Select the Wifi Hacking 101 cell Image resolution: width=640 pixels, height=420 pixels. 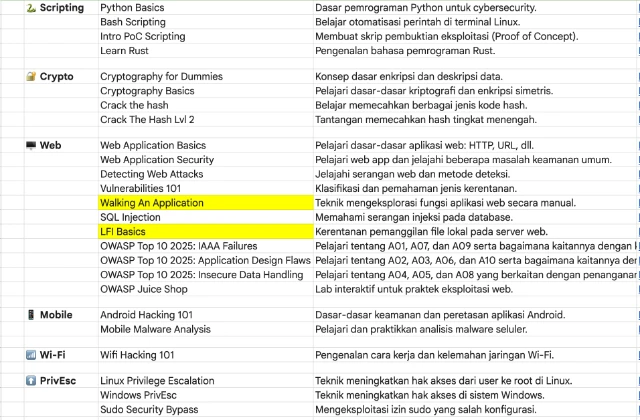point(206,355)
